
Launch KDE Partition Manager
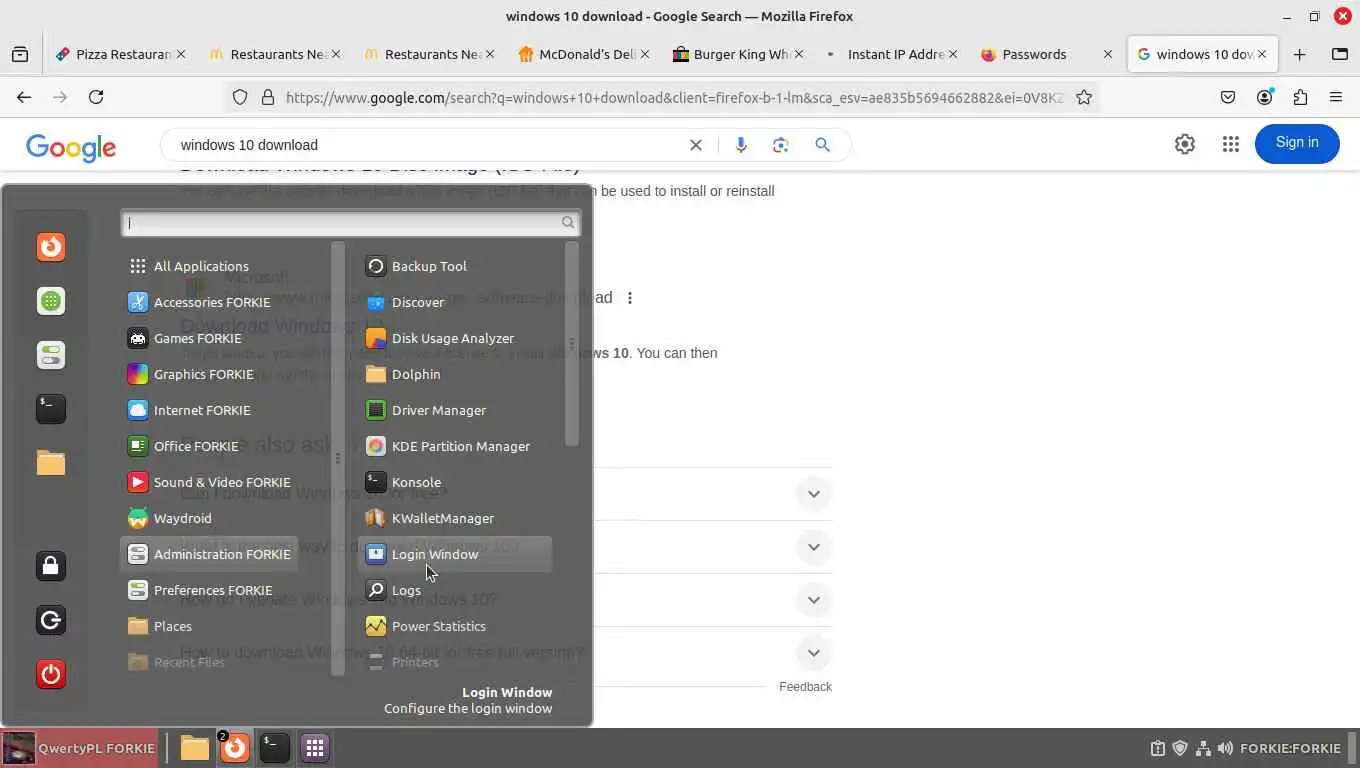point(454,446)
